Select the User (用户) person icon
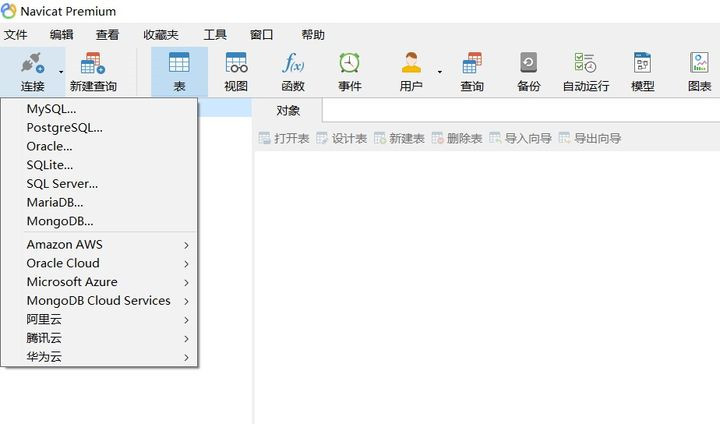This screenshot has width=720, height=424. [411, 62]
